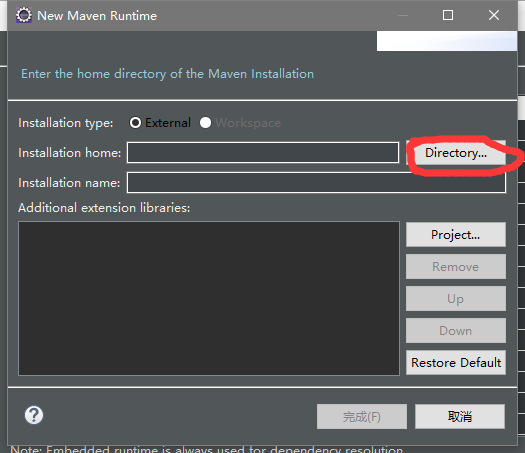Click the 'Additional extension libraries:' label
The height and width of the screenshot is (453, 525).
(x=104, y=208)
